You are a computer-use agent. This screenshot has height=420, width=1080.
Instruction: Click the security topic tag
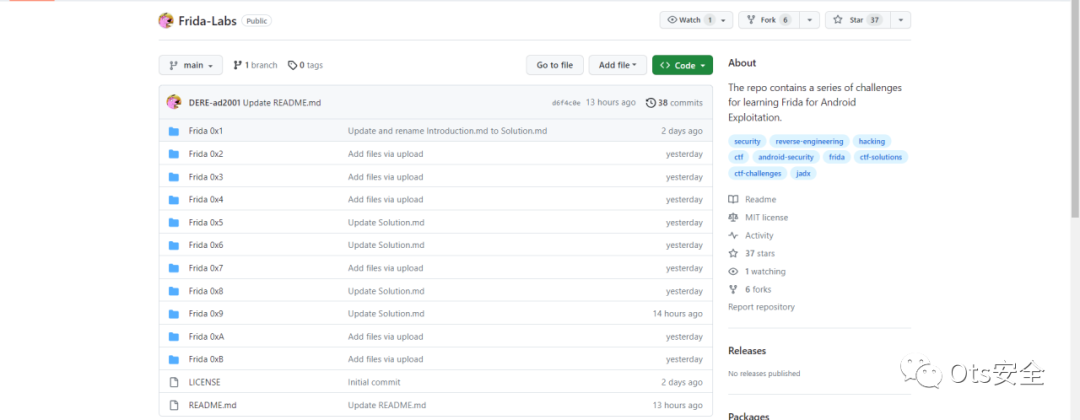point(747,141)
